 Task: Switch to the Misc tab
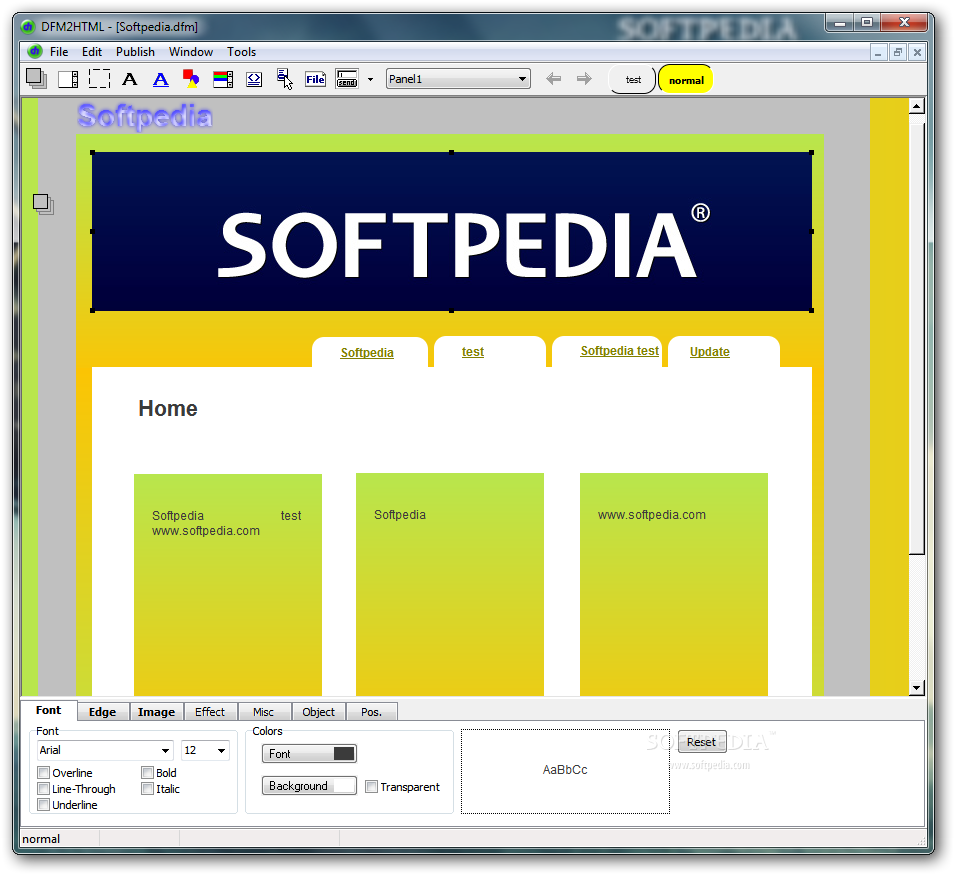point(264,712)
